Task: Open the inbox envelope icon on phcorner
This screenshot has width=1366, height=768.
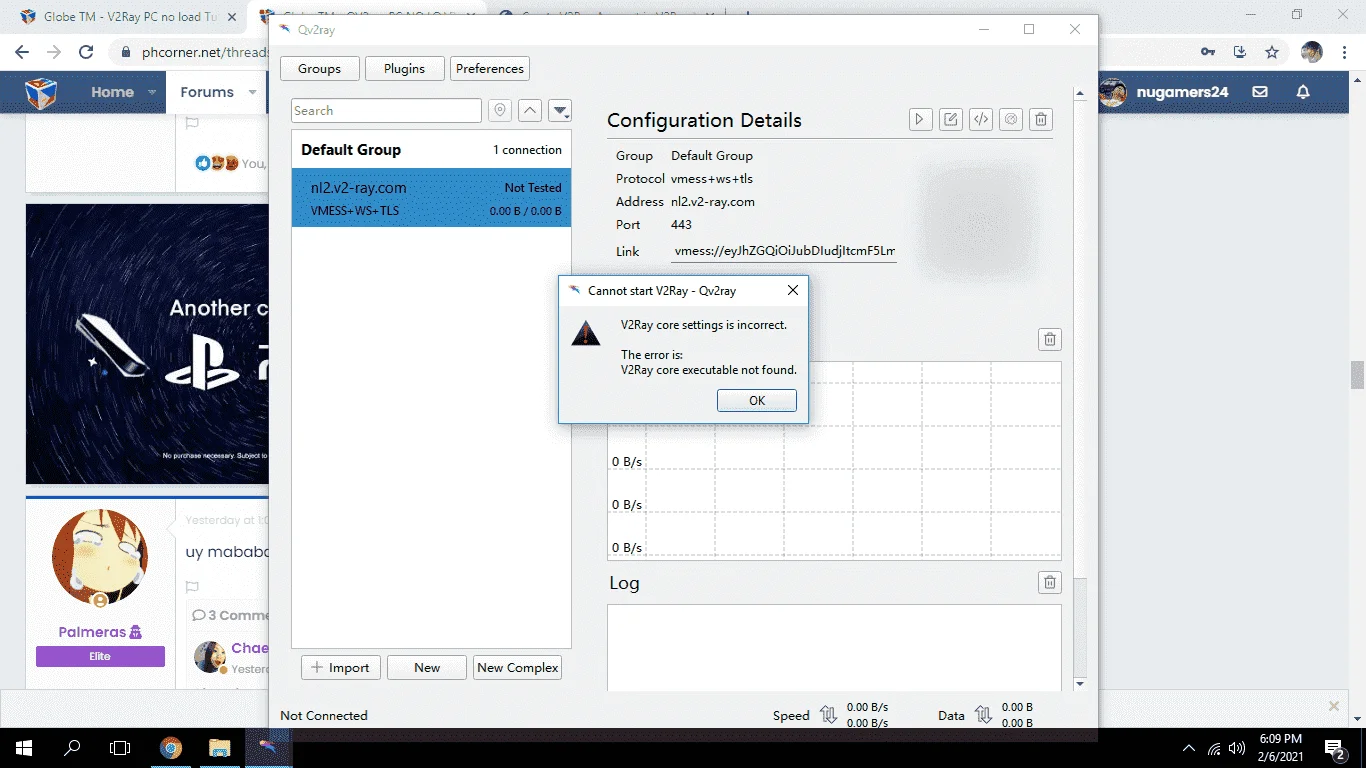Action: [1260, 92]
